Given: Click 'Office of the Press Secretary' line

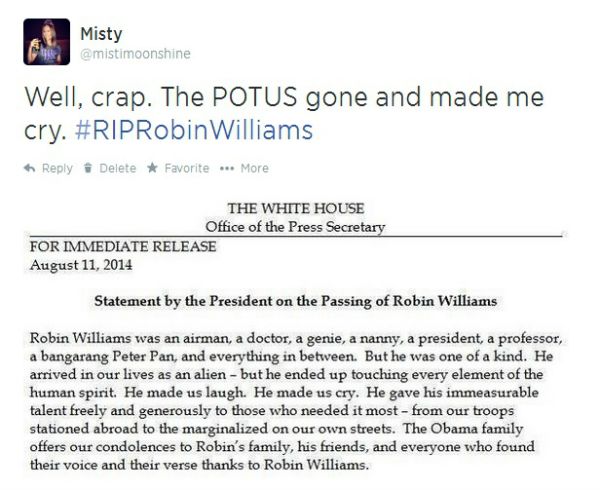Looking at the screenshot, I should 295,227.
